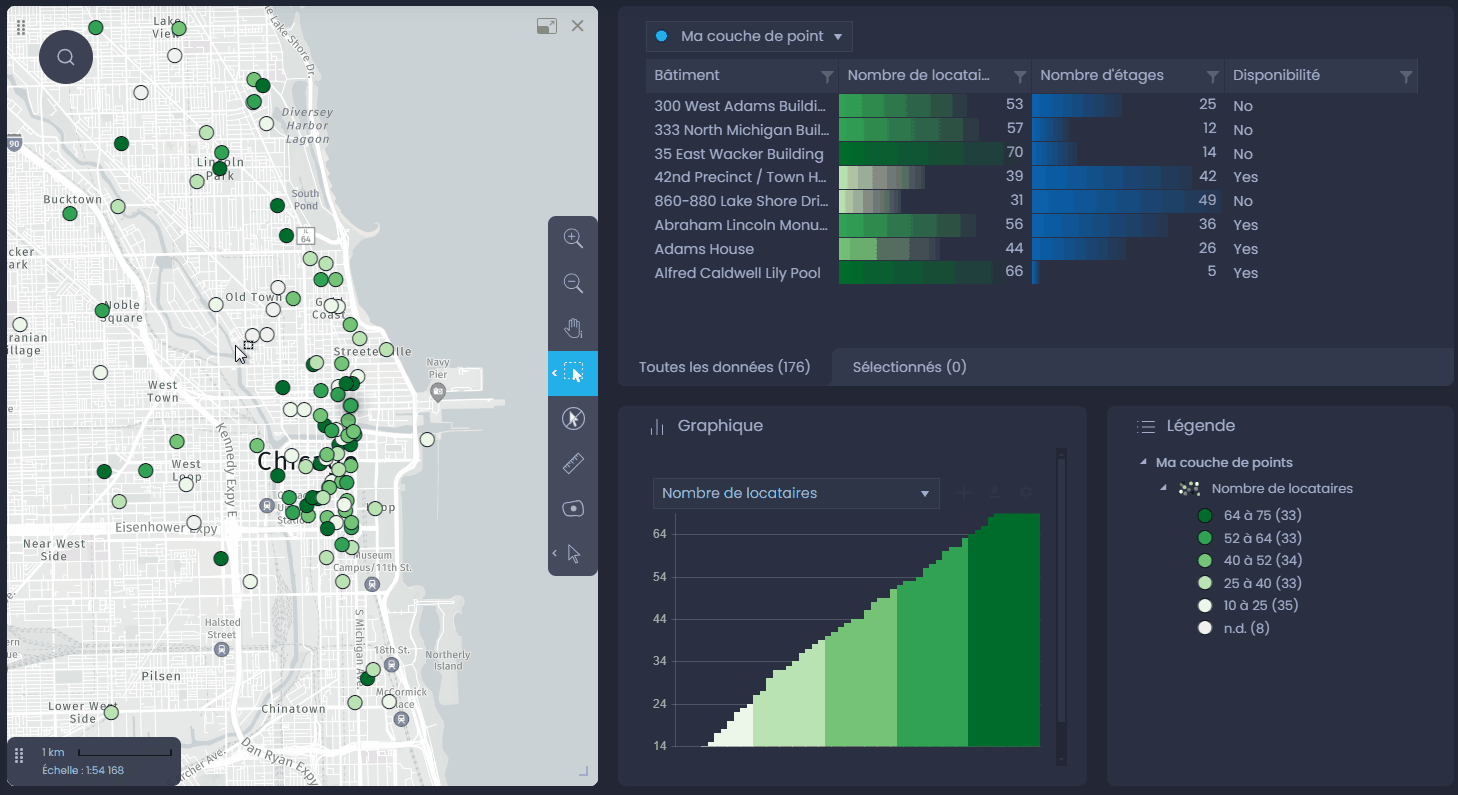Pick the ruler measurement tool
Screen dimensions: 1458x795
(573, 463)
